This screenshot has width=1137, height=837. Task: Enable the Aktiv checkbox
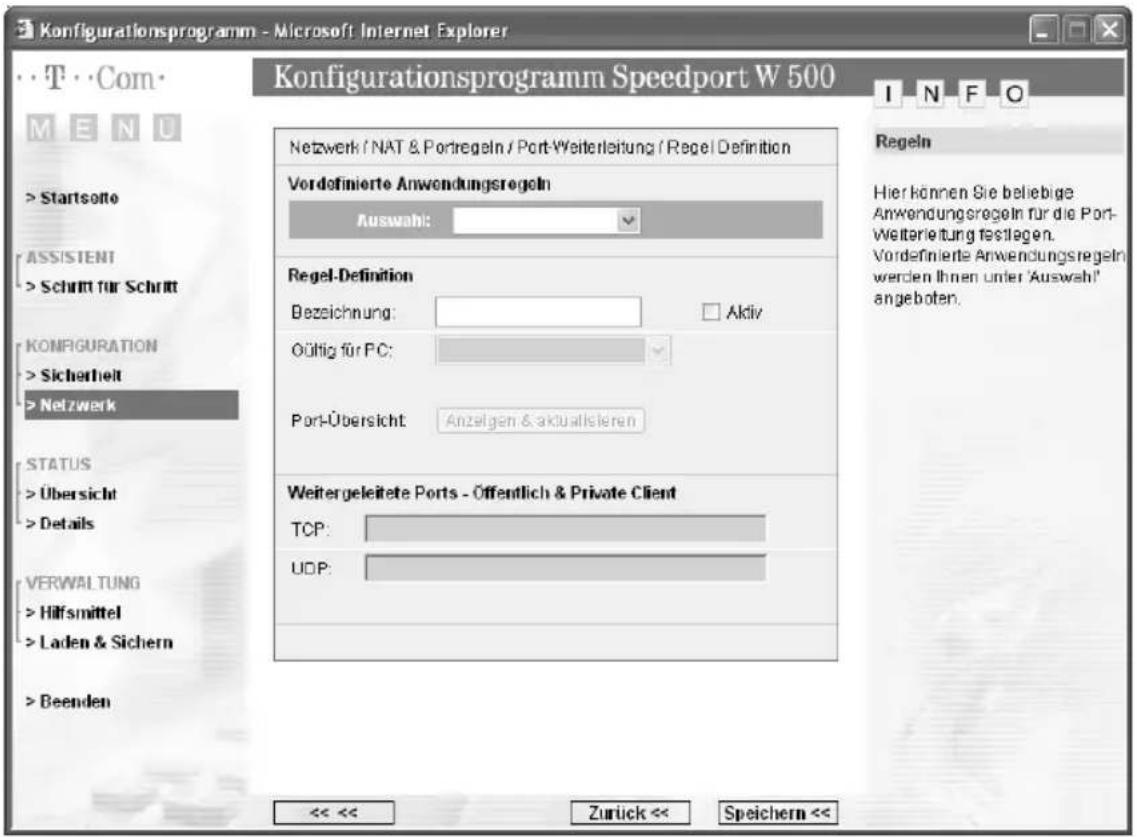tap(711, 312)
